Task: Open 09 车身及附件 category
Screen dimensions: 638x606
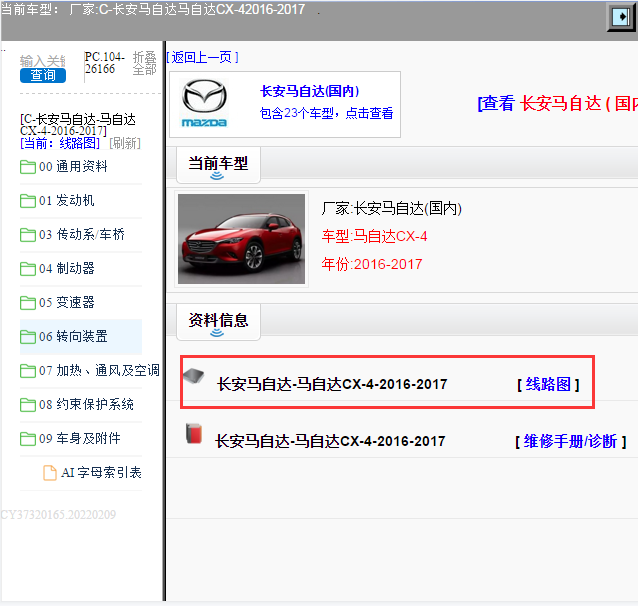Action: point(80,438)
